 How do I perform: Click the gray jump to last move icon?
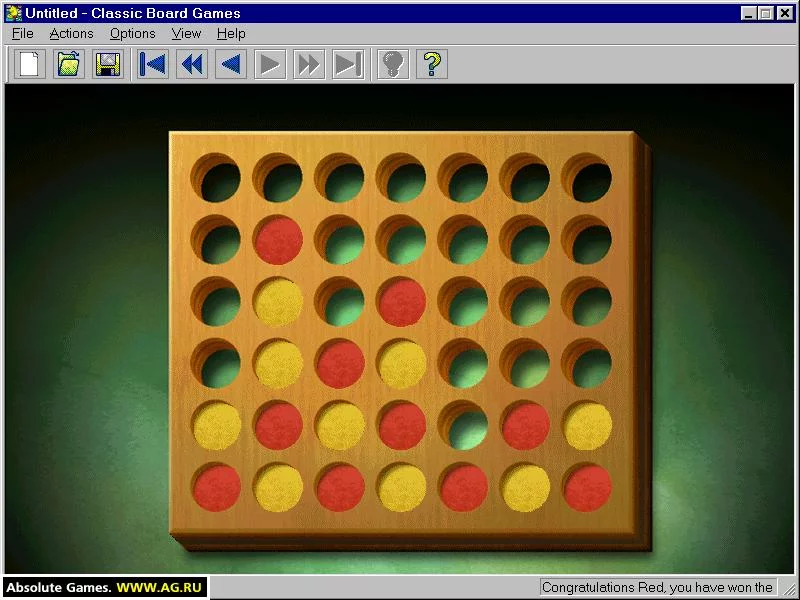tap(348, 64)
